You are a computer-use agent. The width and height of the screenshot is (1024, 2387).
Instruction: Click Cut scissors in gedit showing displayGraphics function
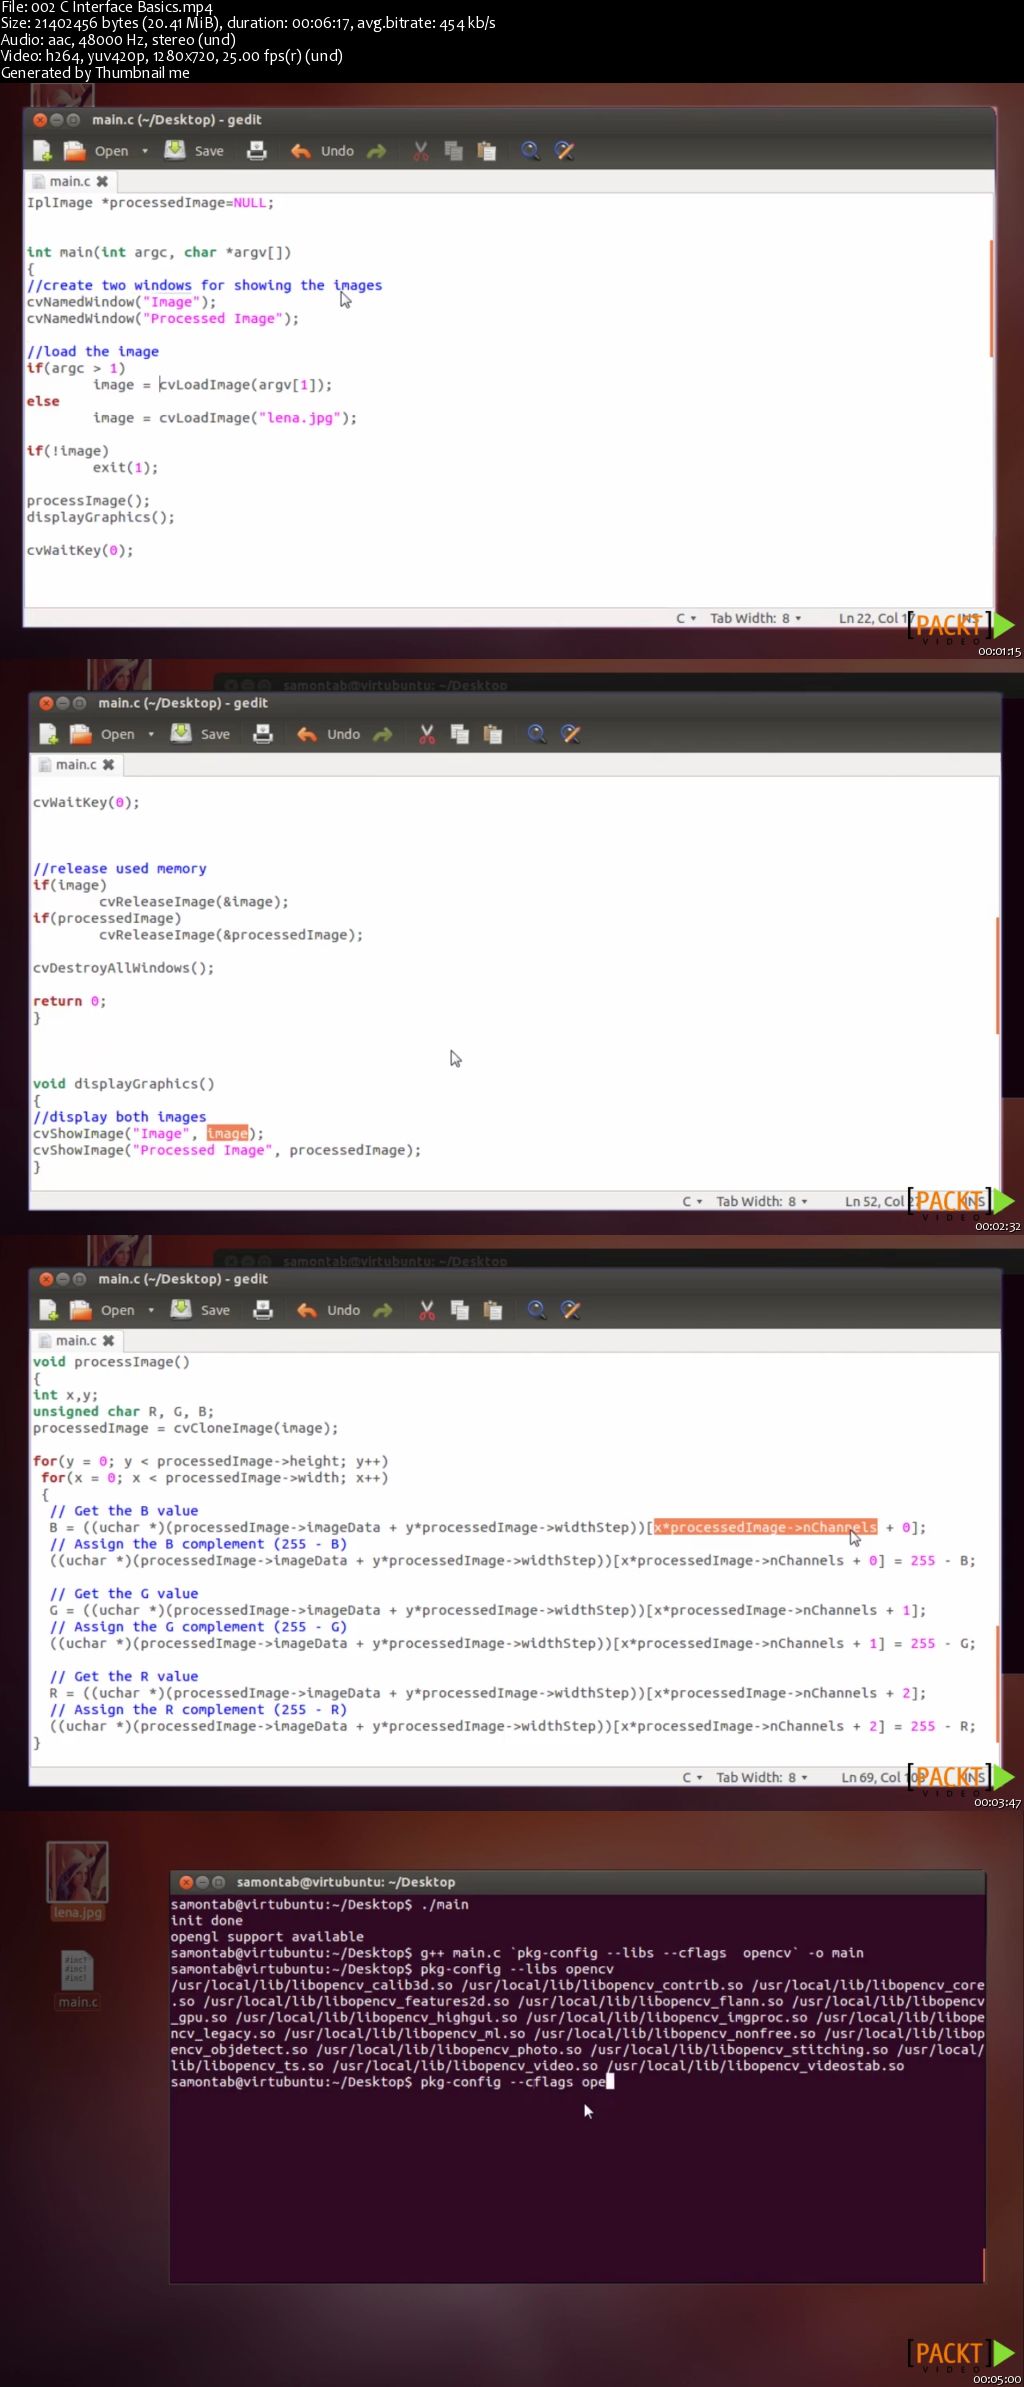[427, 734]
